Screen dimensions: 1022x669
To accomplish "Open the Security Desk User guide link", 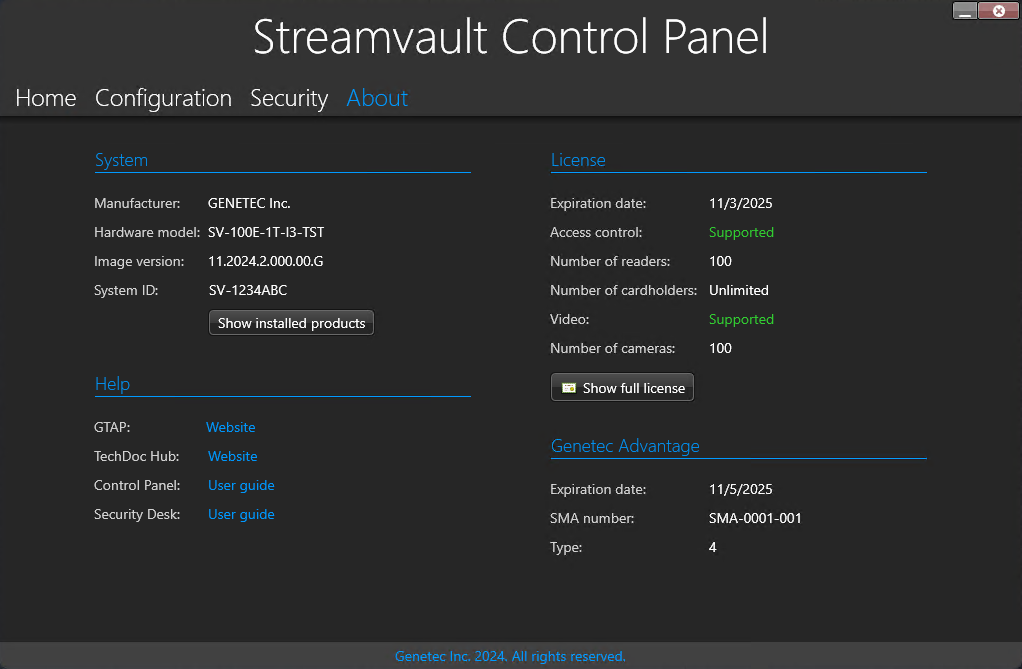I will 241,514.
